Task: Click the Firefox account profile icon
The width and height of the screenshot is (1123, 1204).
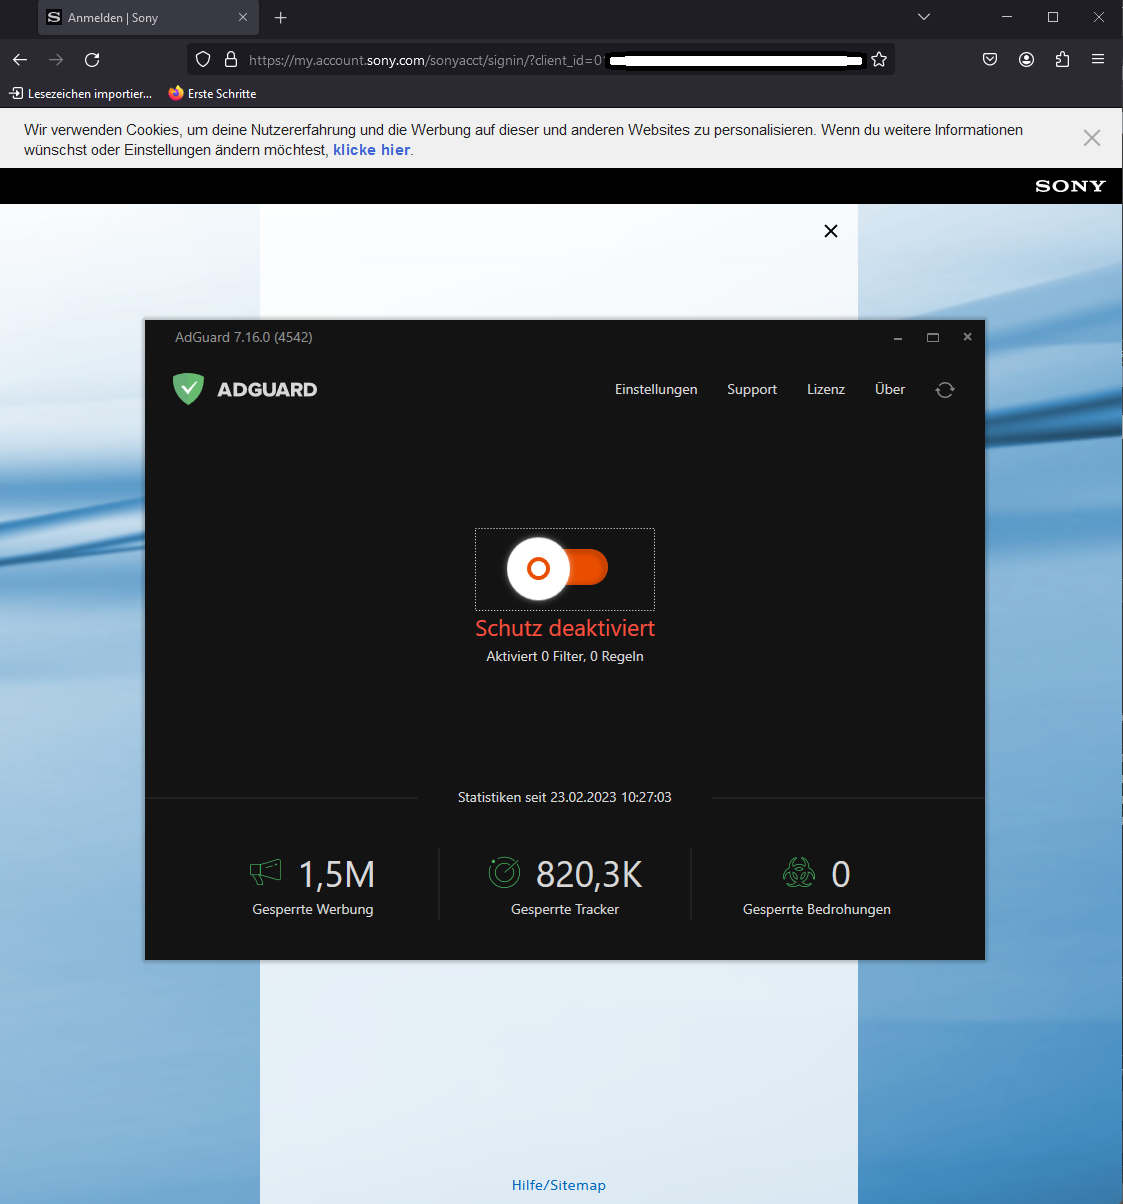Action: [1026, 59]
